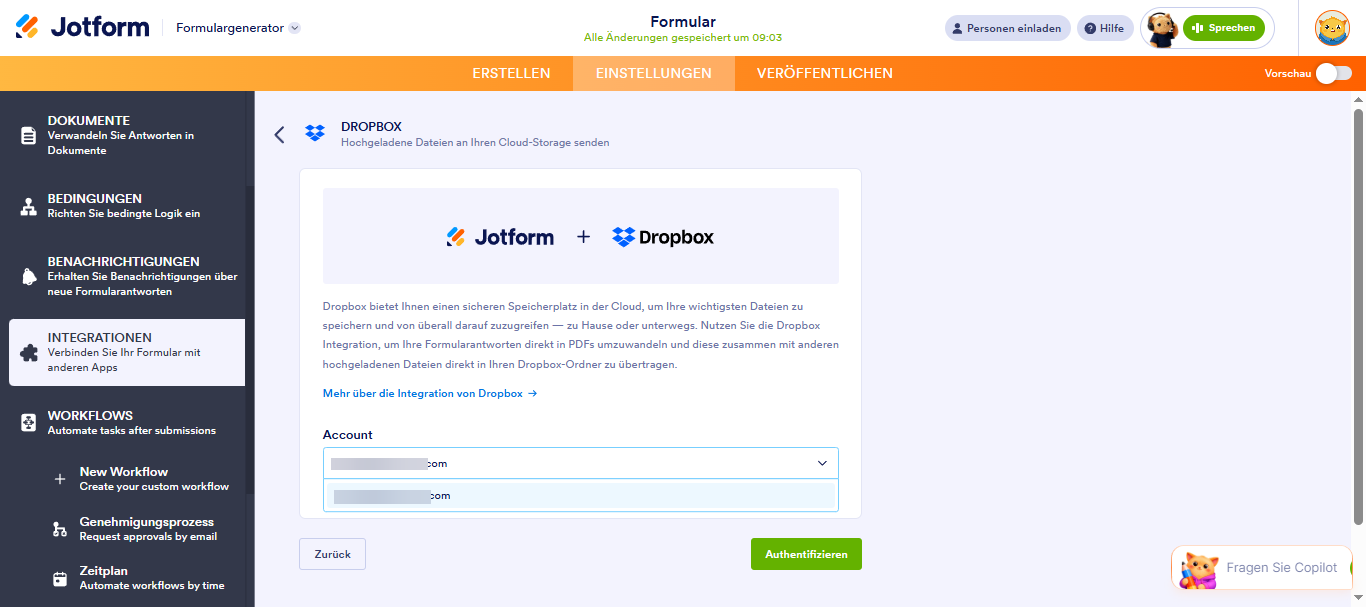Select the email account option in list
This screenshot has width=1366, height=607.
point(580,496)
